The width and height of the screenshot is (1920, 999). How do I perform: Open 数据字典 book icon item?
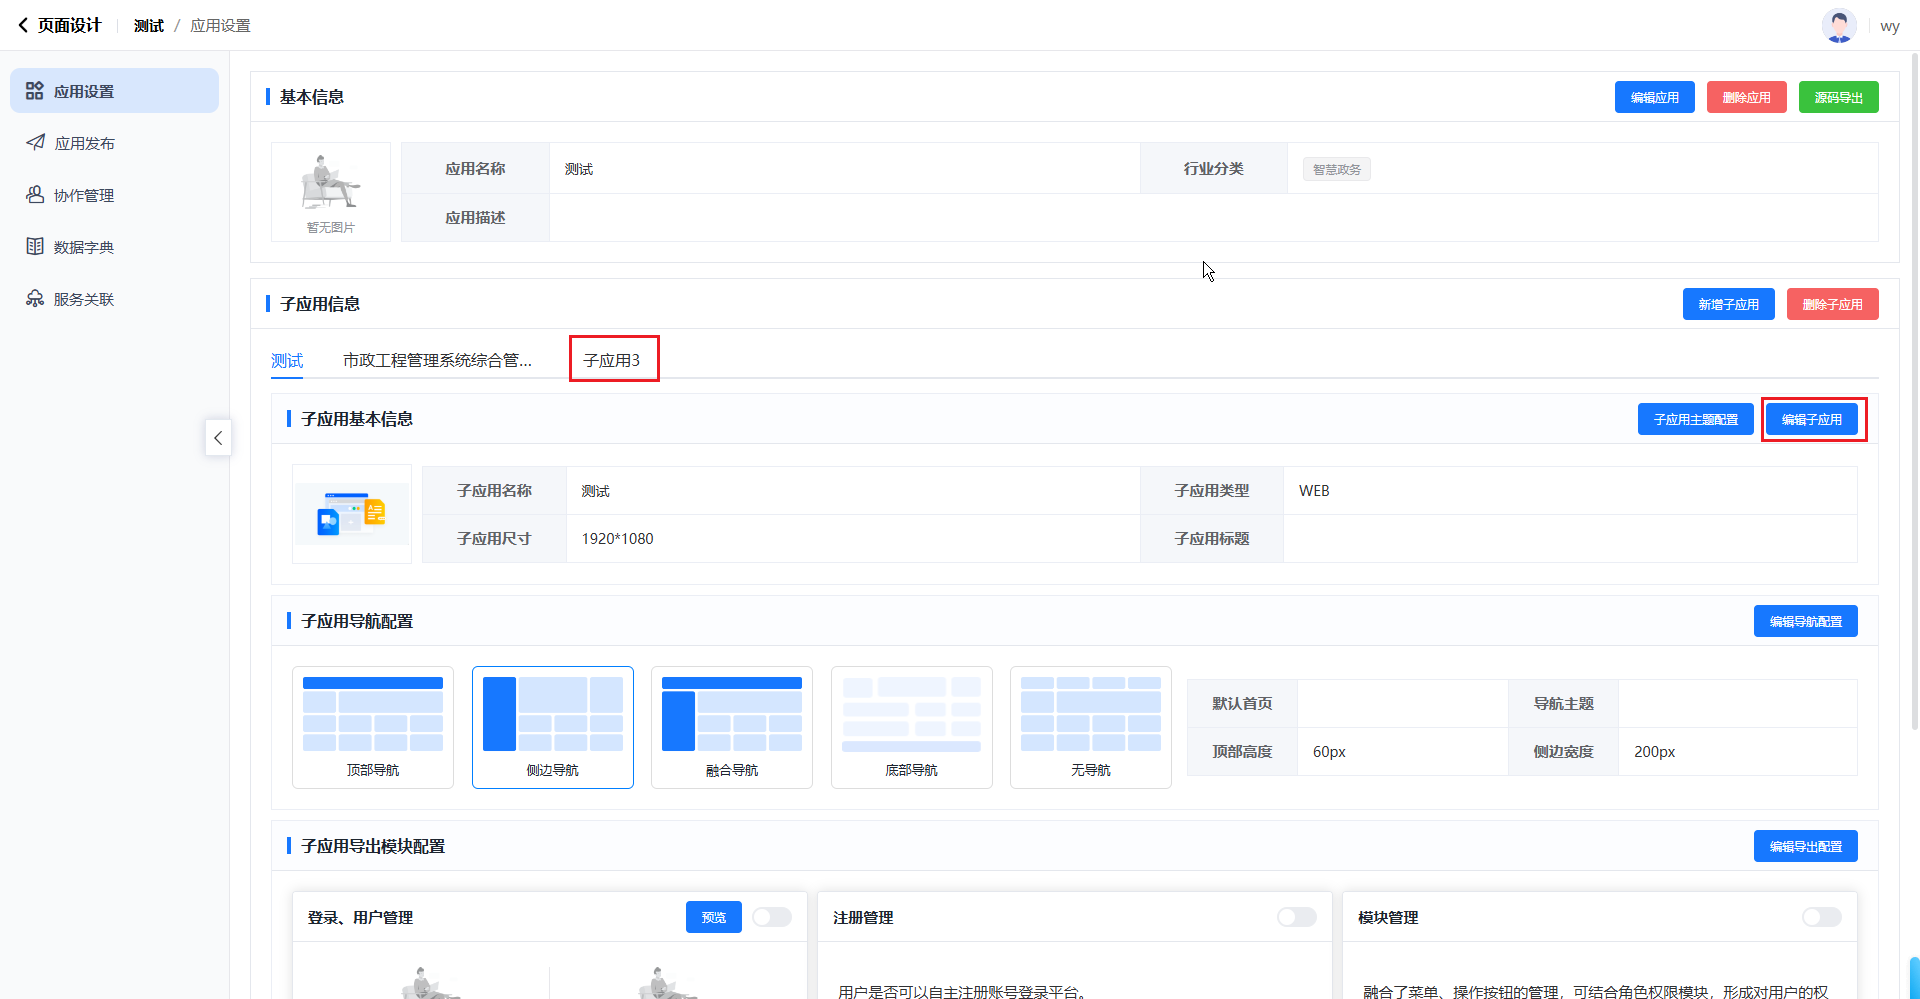click(x=84, y=247)
